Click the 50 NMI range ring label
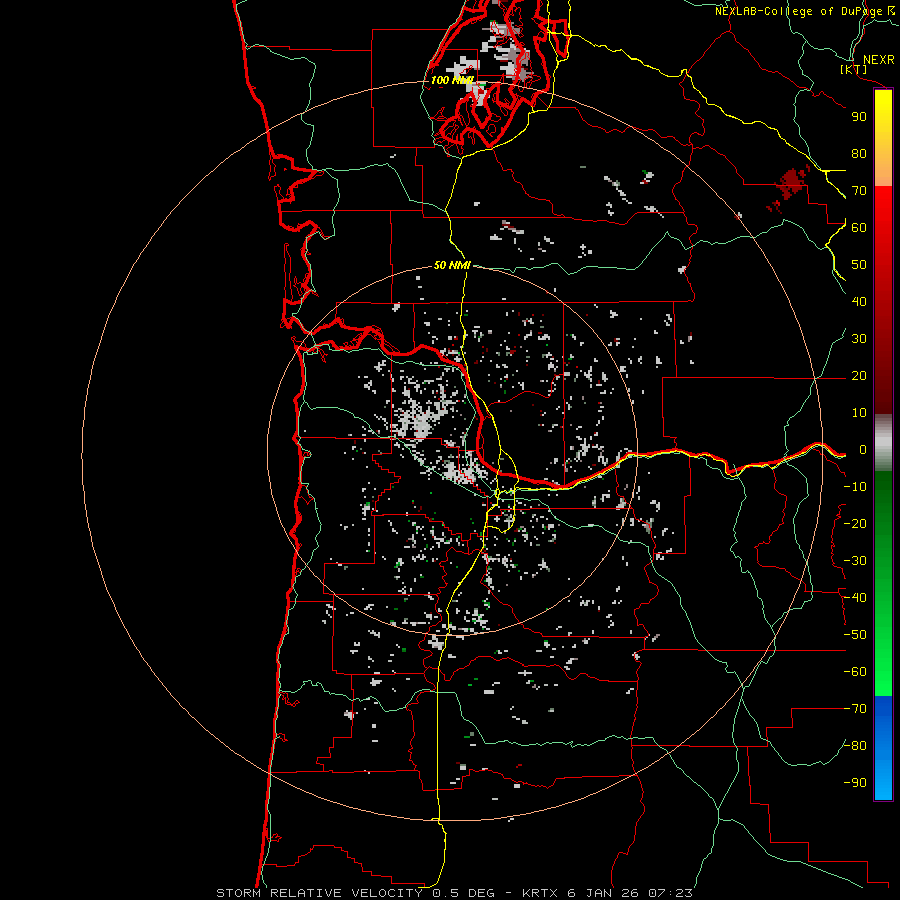 coord(452,265)
